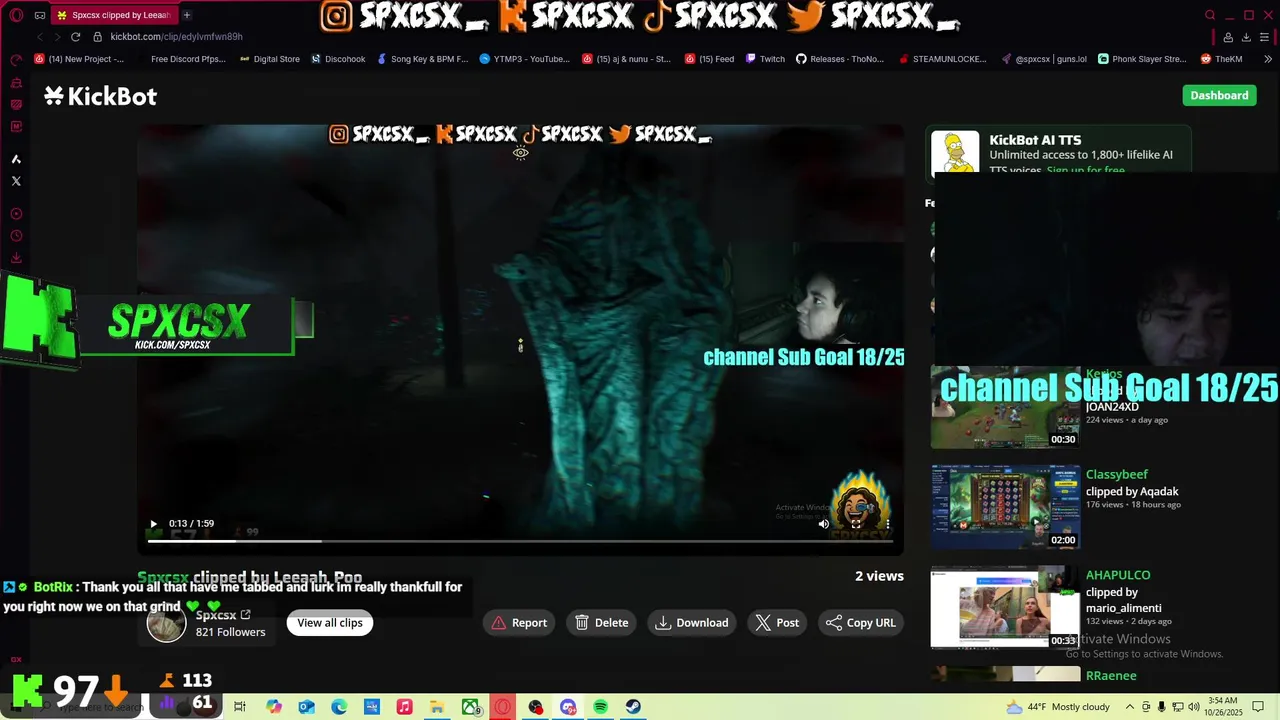Open Spotify from the taskbar
The image size is (1280, 720).
[x=601, y=707]
